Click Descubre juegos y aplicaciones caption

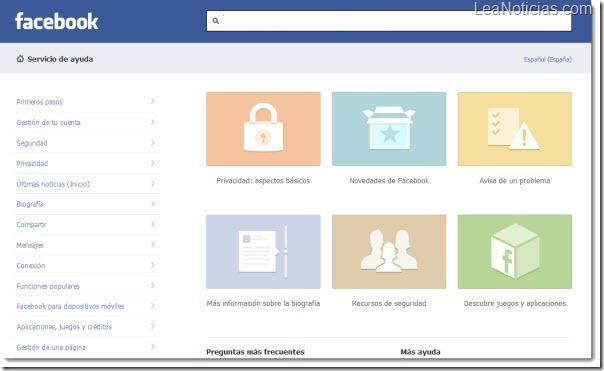point(515,304)
